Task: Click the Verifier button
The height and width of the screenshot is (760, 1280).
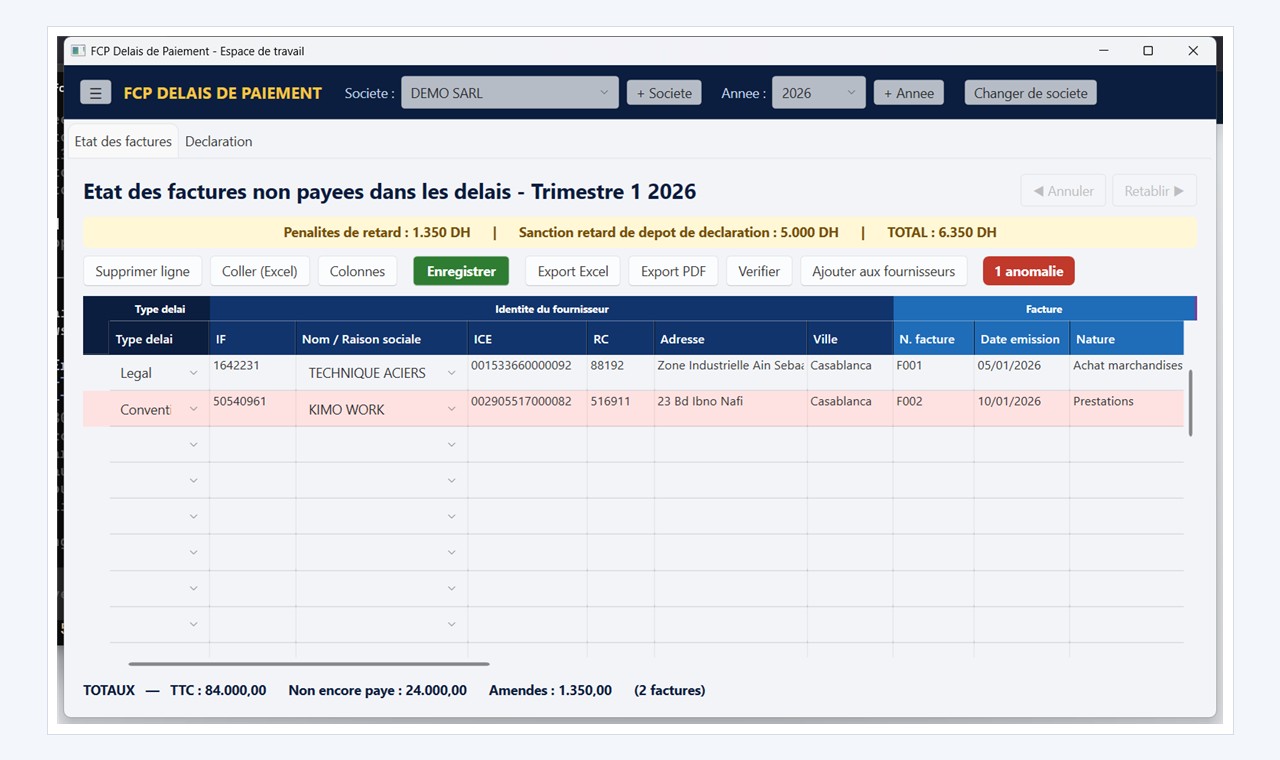Action: pyautogui.click(x=759, y=271)
